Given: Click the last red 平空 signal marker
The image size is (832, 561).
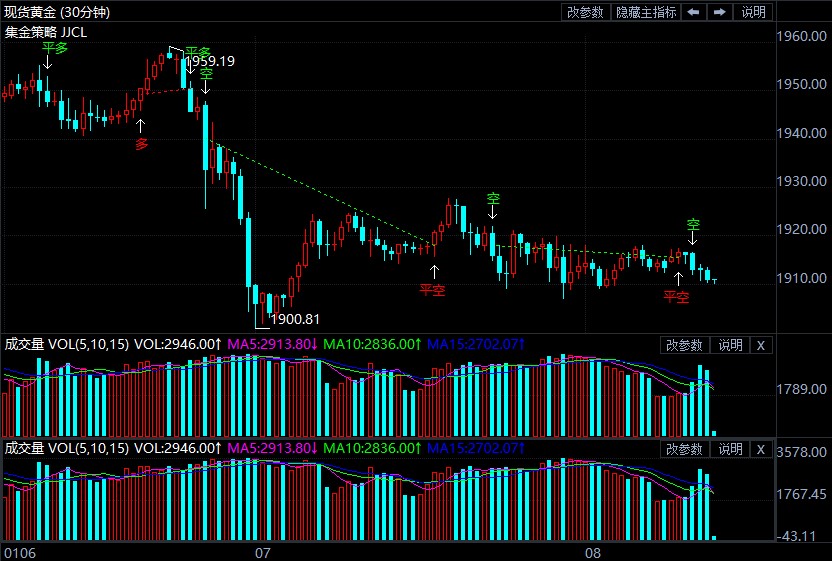Looking at the screenshot, I should pyautogui.click(x=677, y=296).
